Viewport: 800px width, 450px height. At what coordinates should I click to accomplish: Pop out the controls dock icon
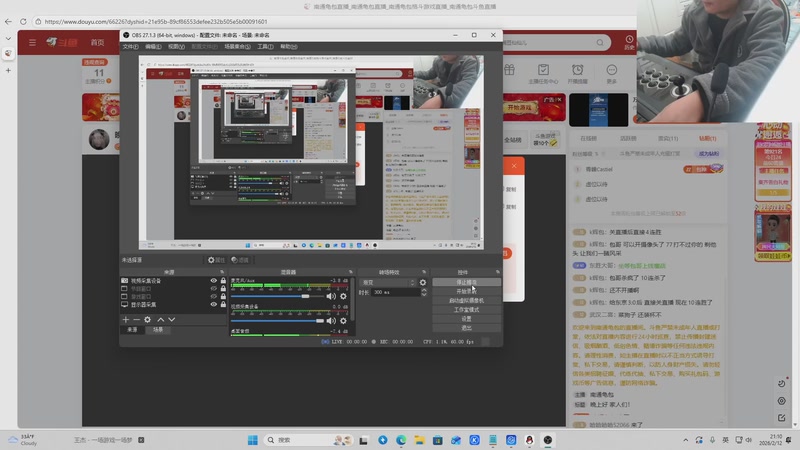[498, 272]
